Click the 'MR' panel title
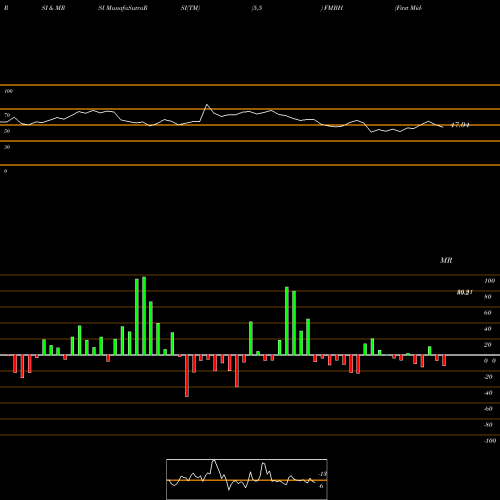Viewport: 500px width, 500px height. [446, 260]
